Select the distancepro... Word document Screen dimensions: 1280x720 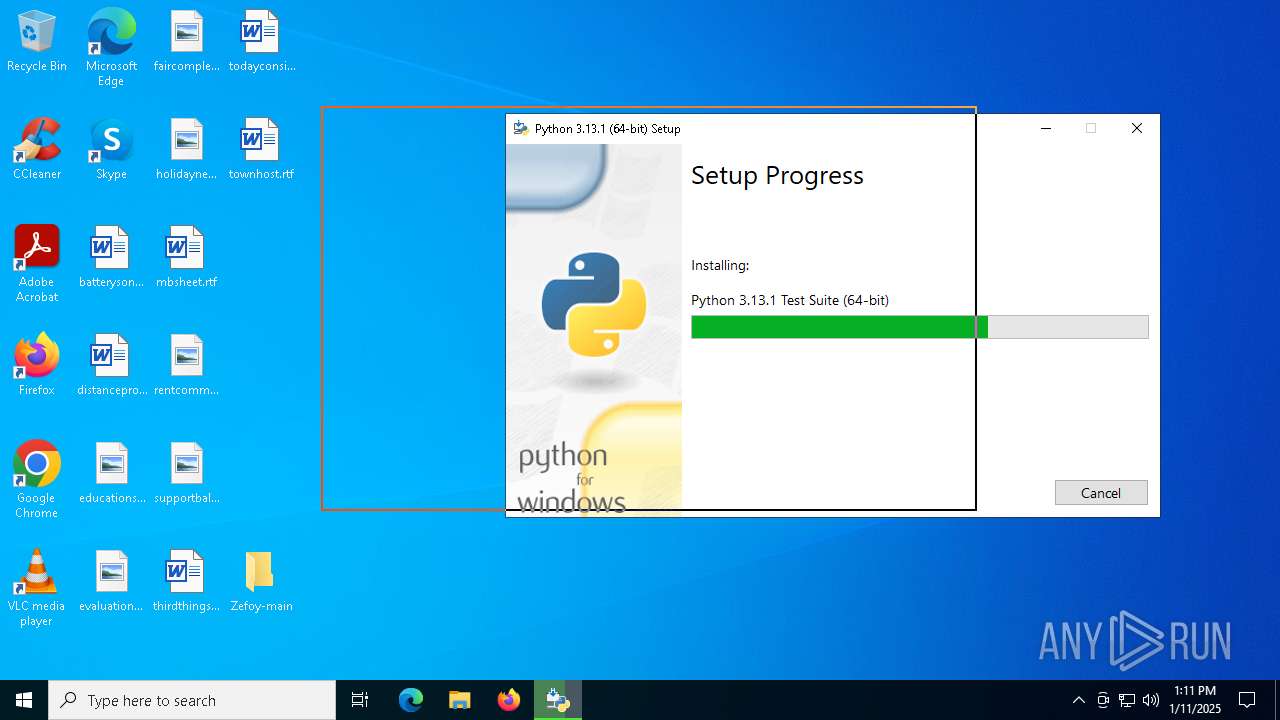point(111,366)
